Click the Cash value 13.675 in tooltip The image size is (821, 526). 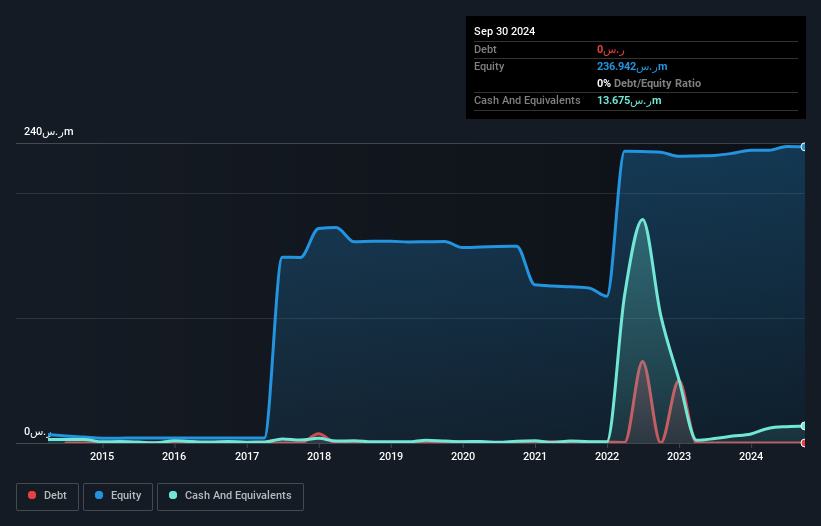pos(629,100)
